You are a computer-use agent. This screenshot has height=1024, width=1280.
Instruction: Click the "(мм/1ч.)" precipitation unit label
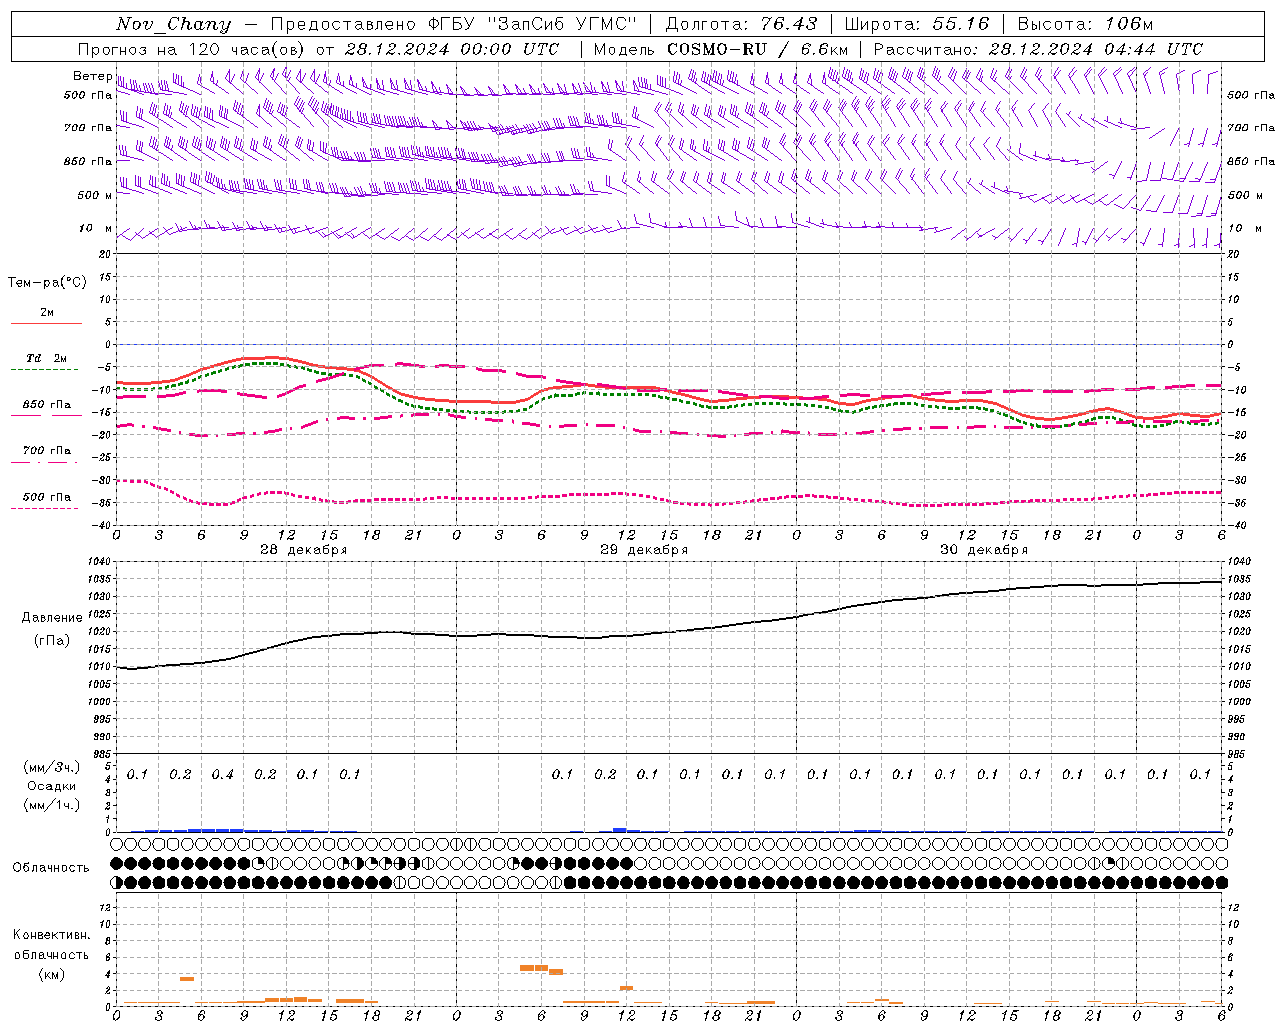(51, 805)
